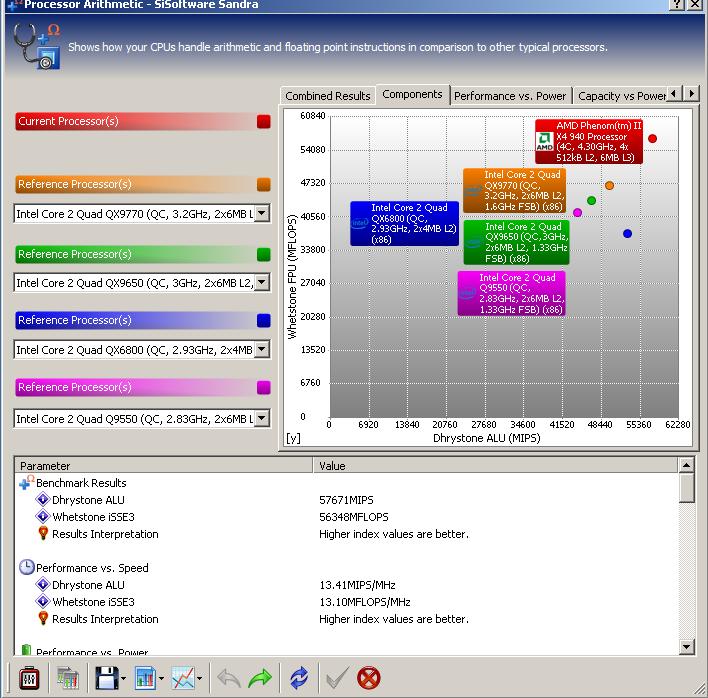Viewport: 708px width, 698px height.
Task: Click the green forward arrow icon
Action: tap(260, 678)
